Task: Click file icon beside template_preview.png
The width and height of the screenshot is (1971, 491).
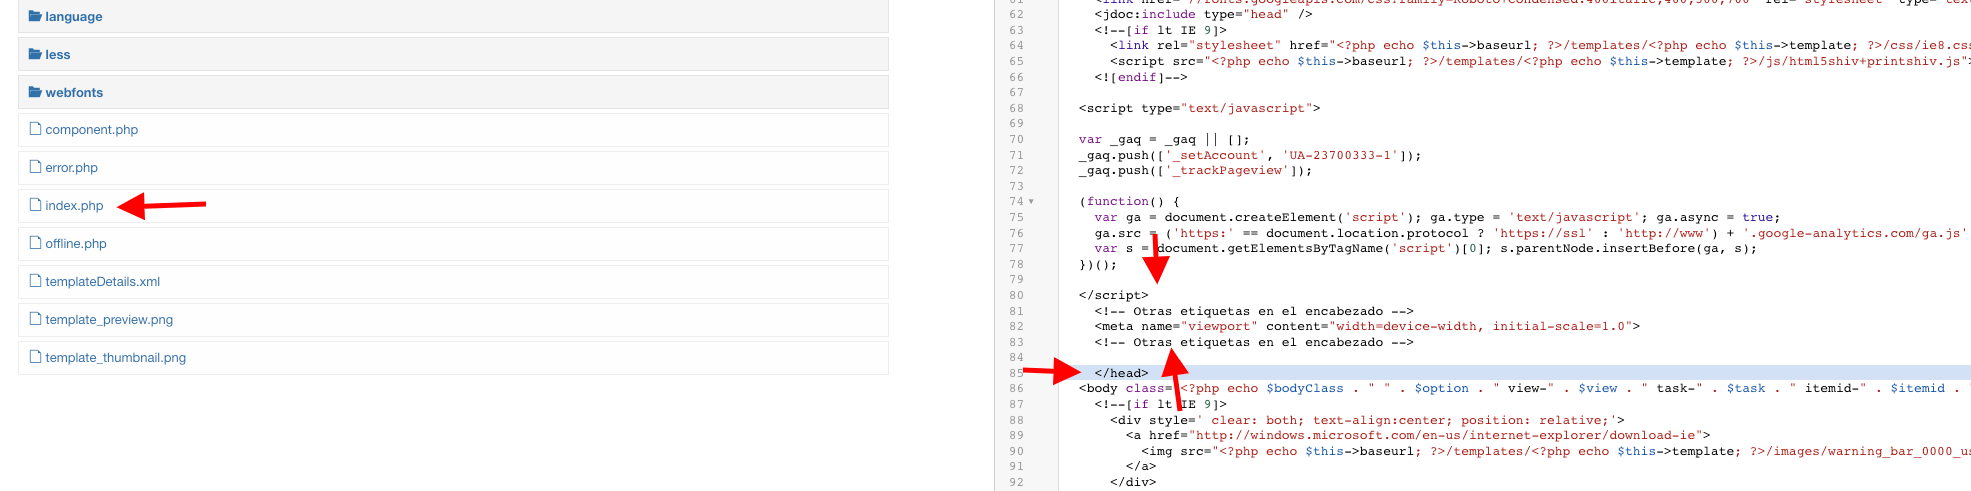Action: pyautogui.click(x=35, y=319)
